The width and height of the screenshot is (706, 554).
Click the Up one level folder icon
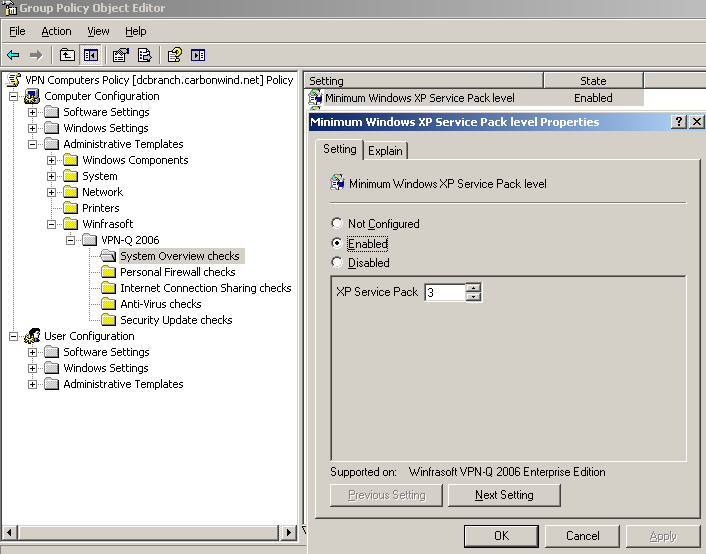coord(67,55)
